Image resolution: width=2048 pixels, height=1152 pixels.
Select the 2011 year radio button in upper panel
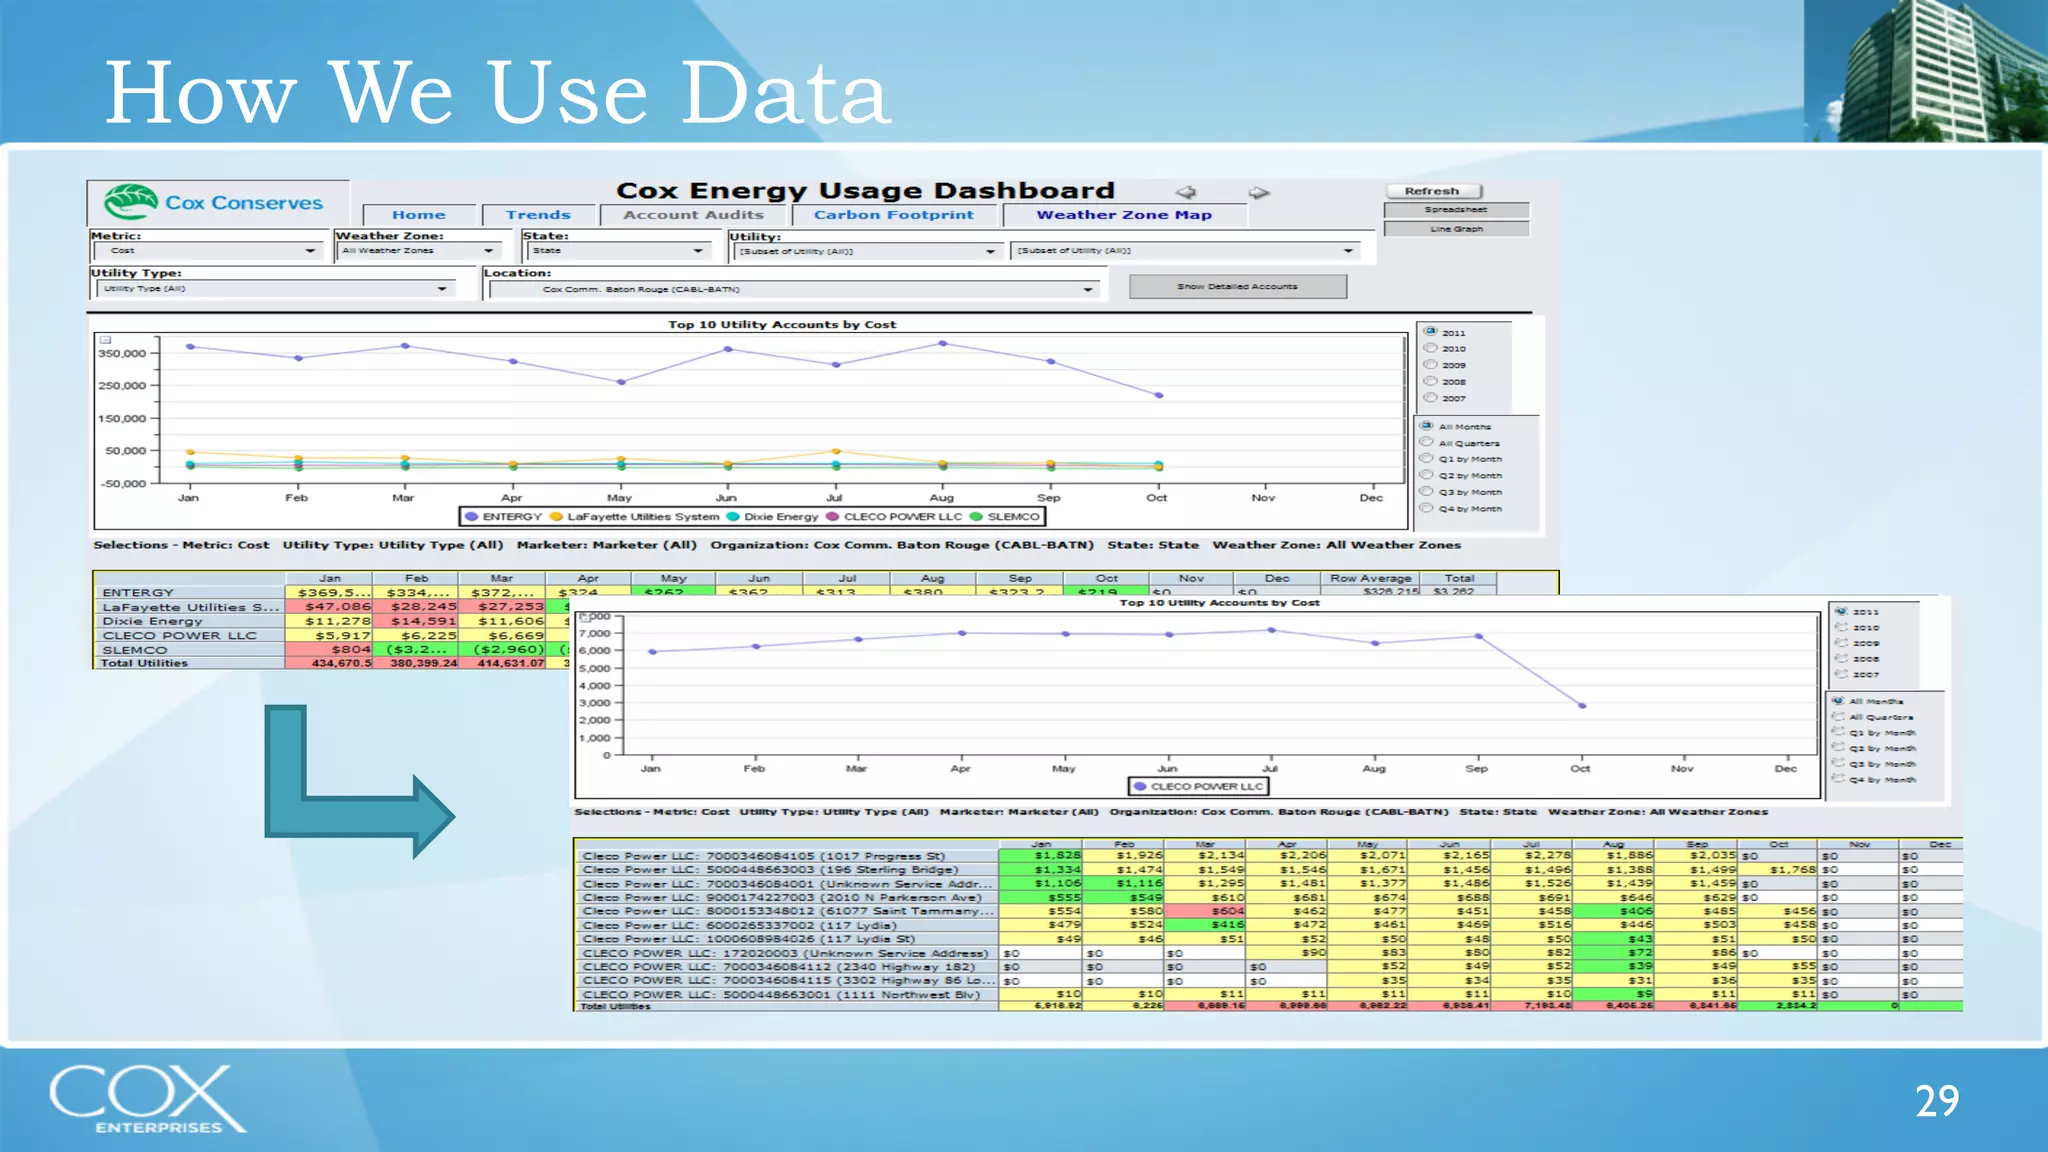click(x=1430, y=332)
